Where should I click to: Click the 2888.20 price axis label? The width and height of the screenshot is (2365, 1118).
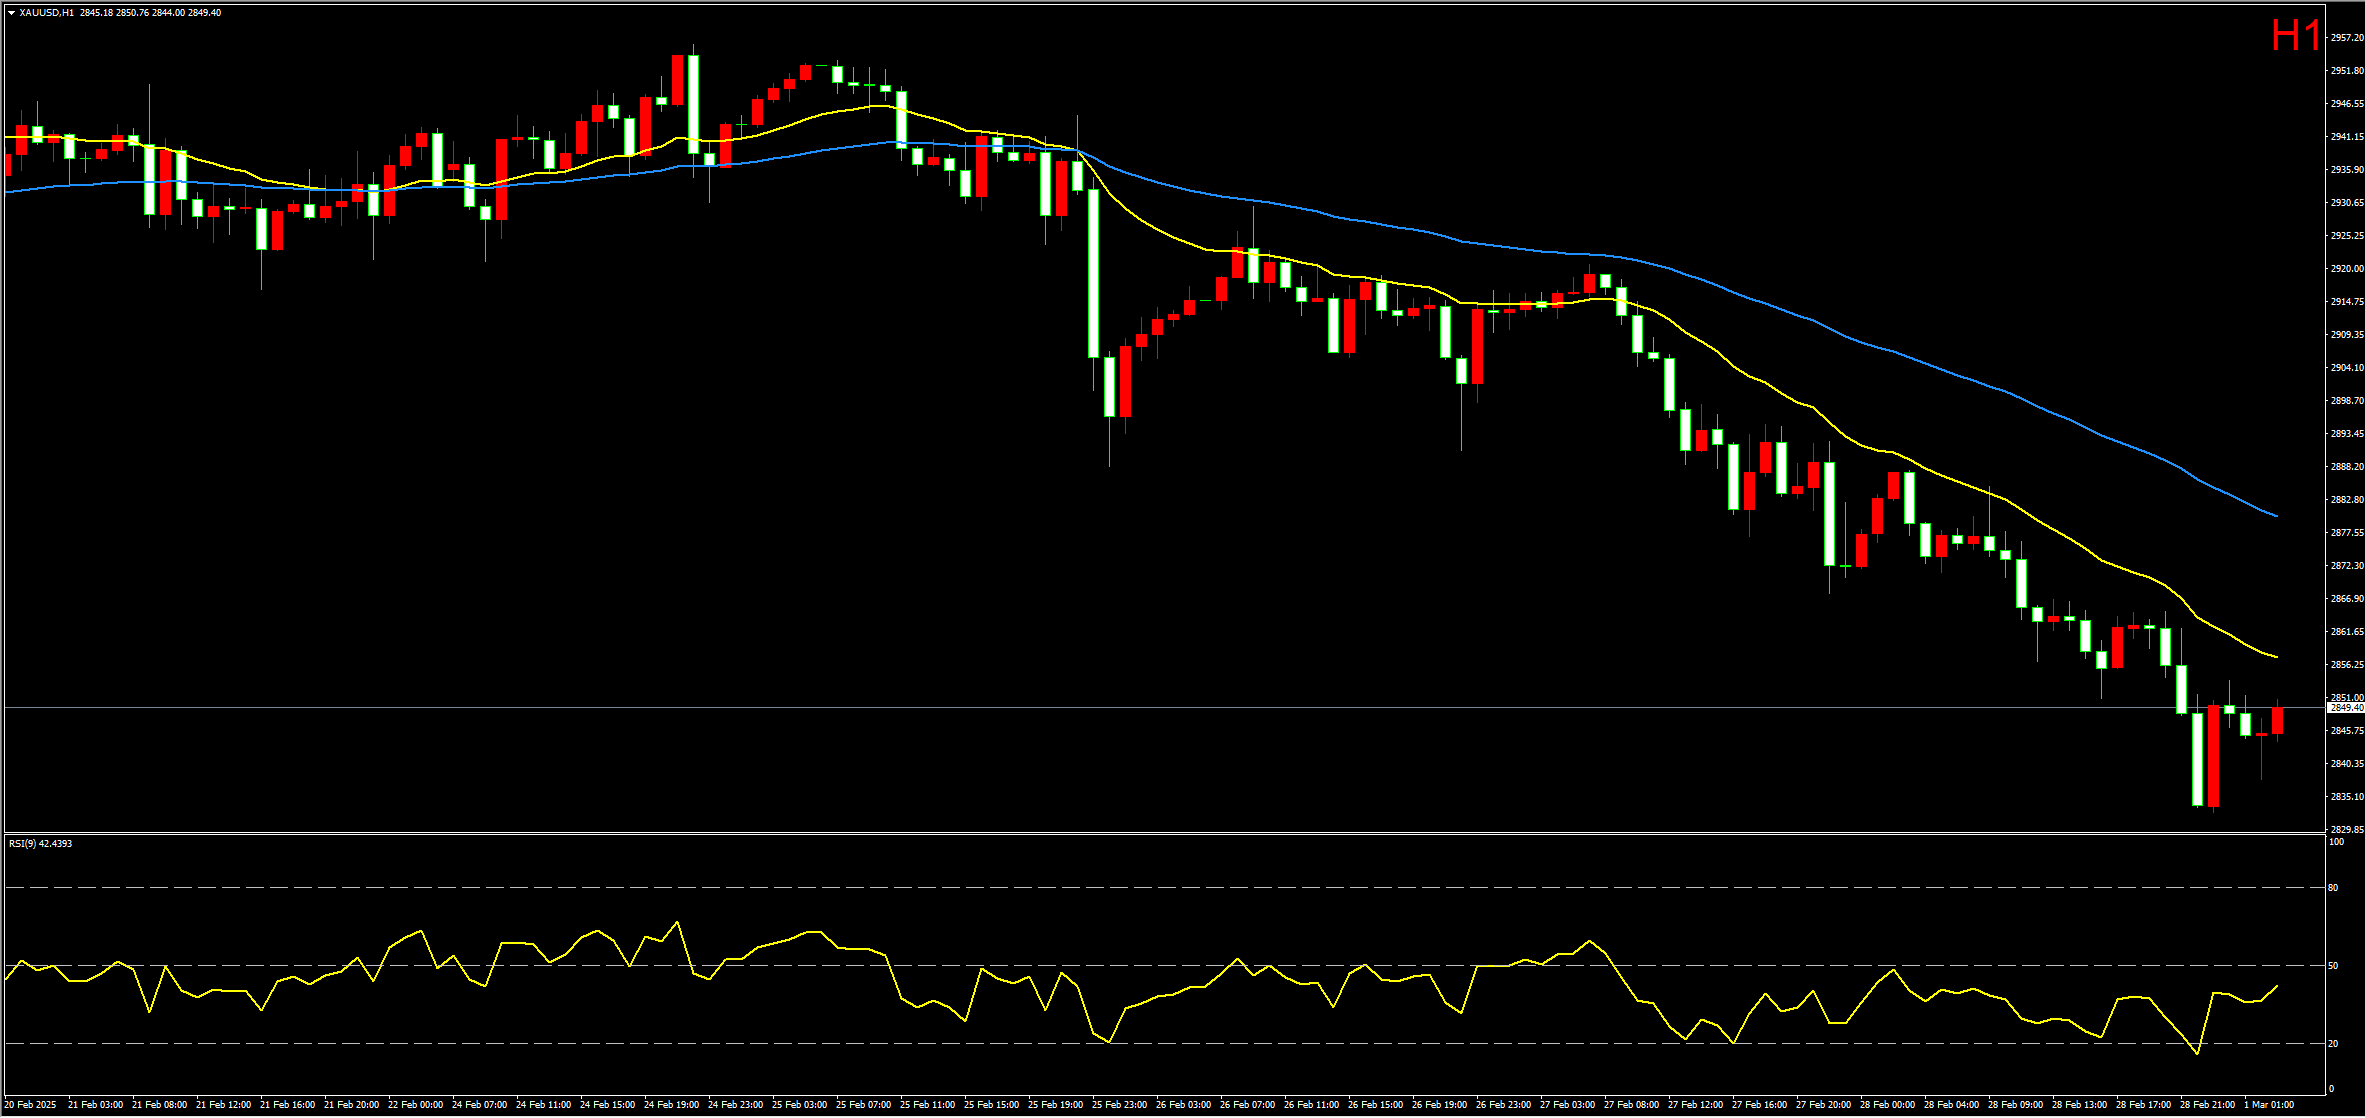pyautogui.click(x=2347, y=467)
